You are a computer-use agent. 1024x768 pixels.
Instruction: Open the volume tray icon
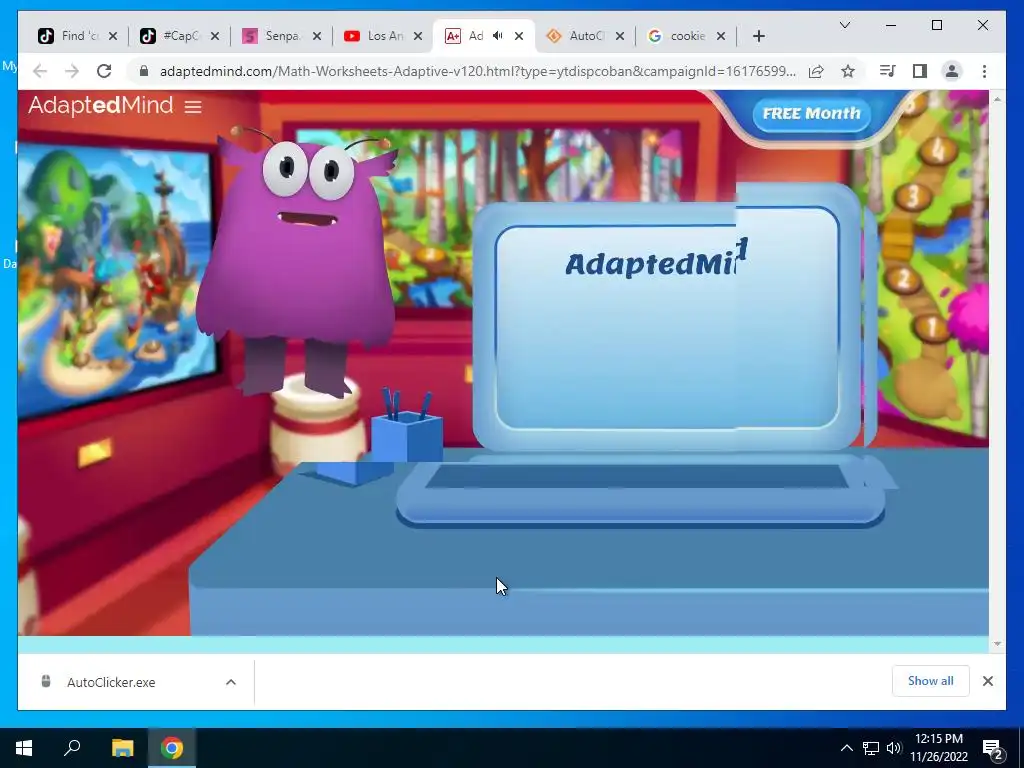coord(893,748)
